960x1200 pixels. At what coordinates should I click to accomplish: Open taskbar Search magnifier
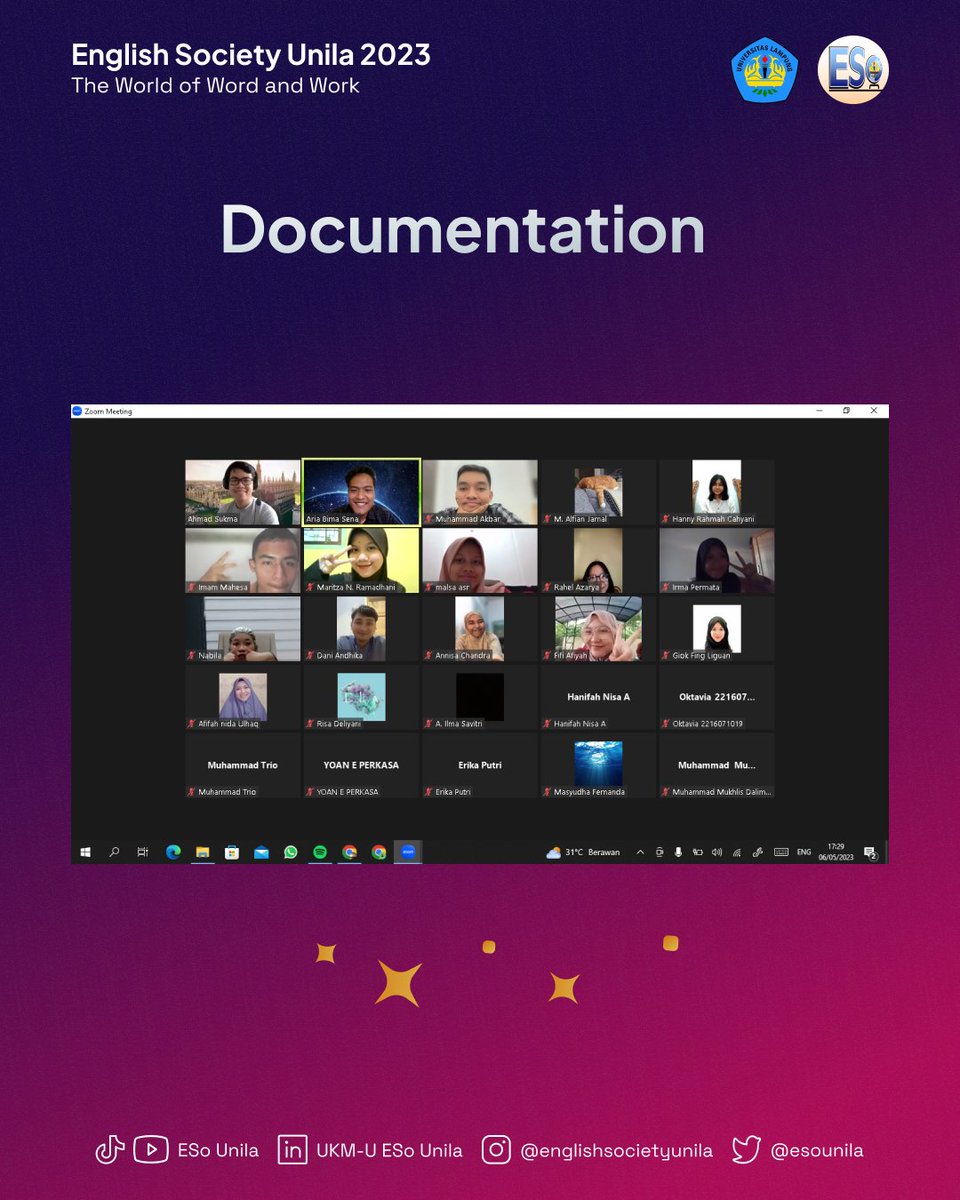point(114,852)
